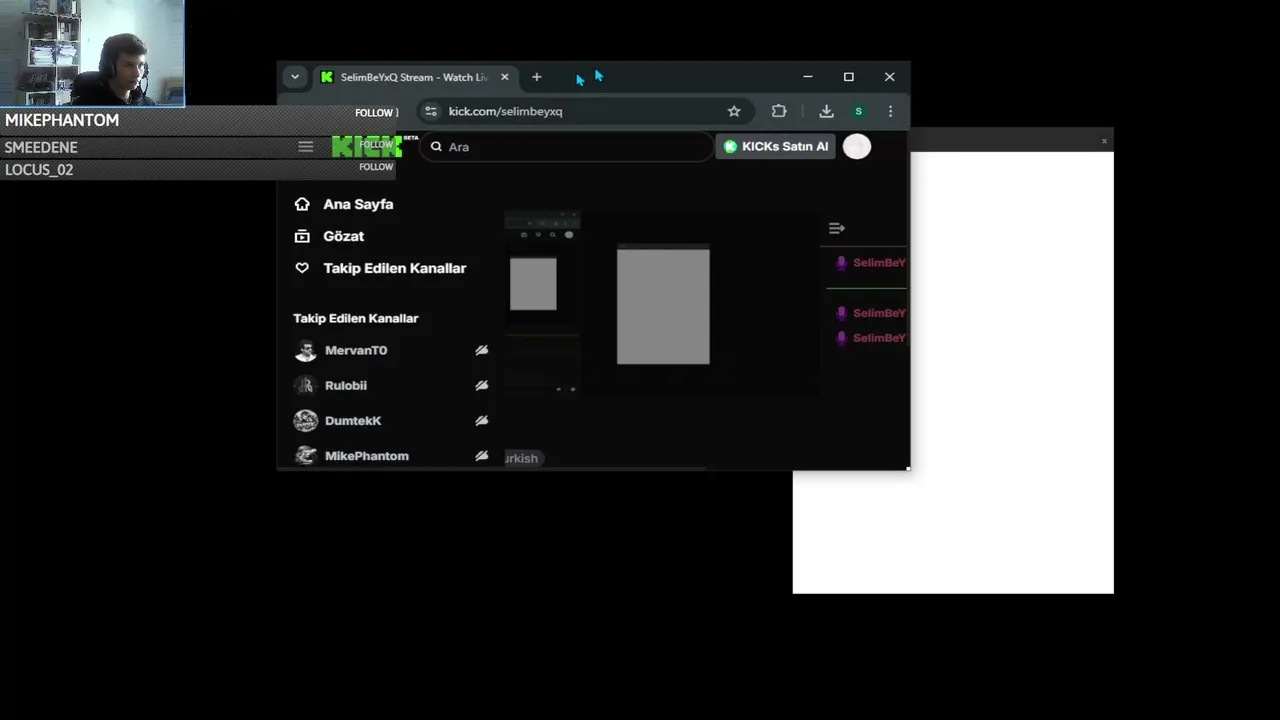Select the SelimBeYxQ Stream browser tab
This screenshot has height=720, width=1280.
click(414, 77)
